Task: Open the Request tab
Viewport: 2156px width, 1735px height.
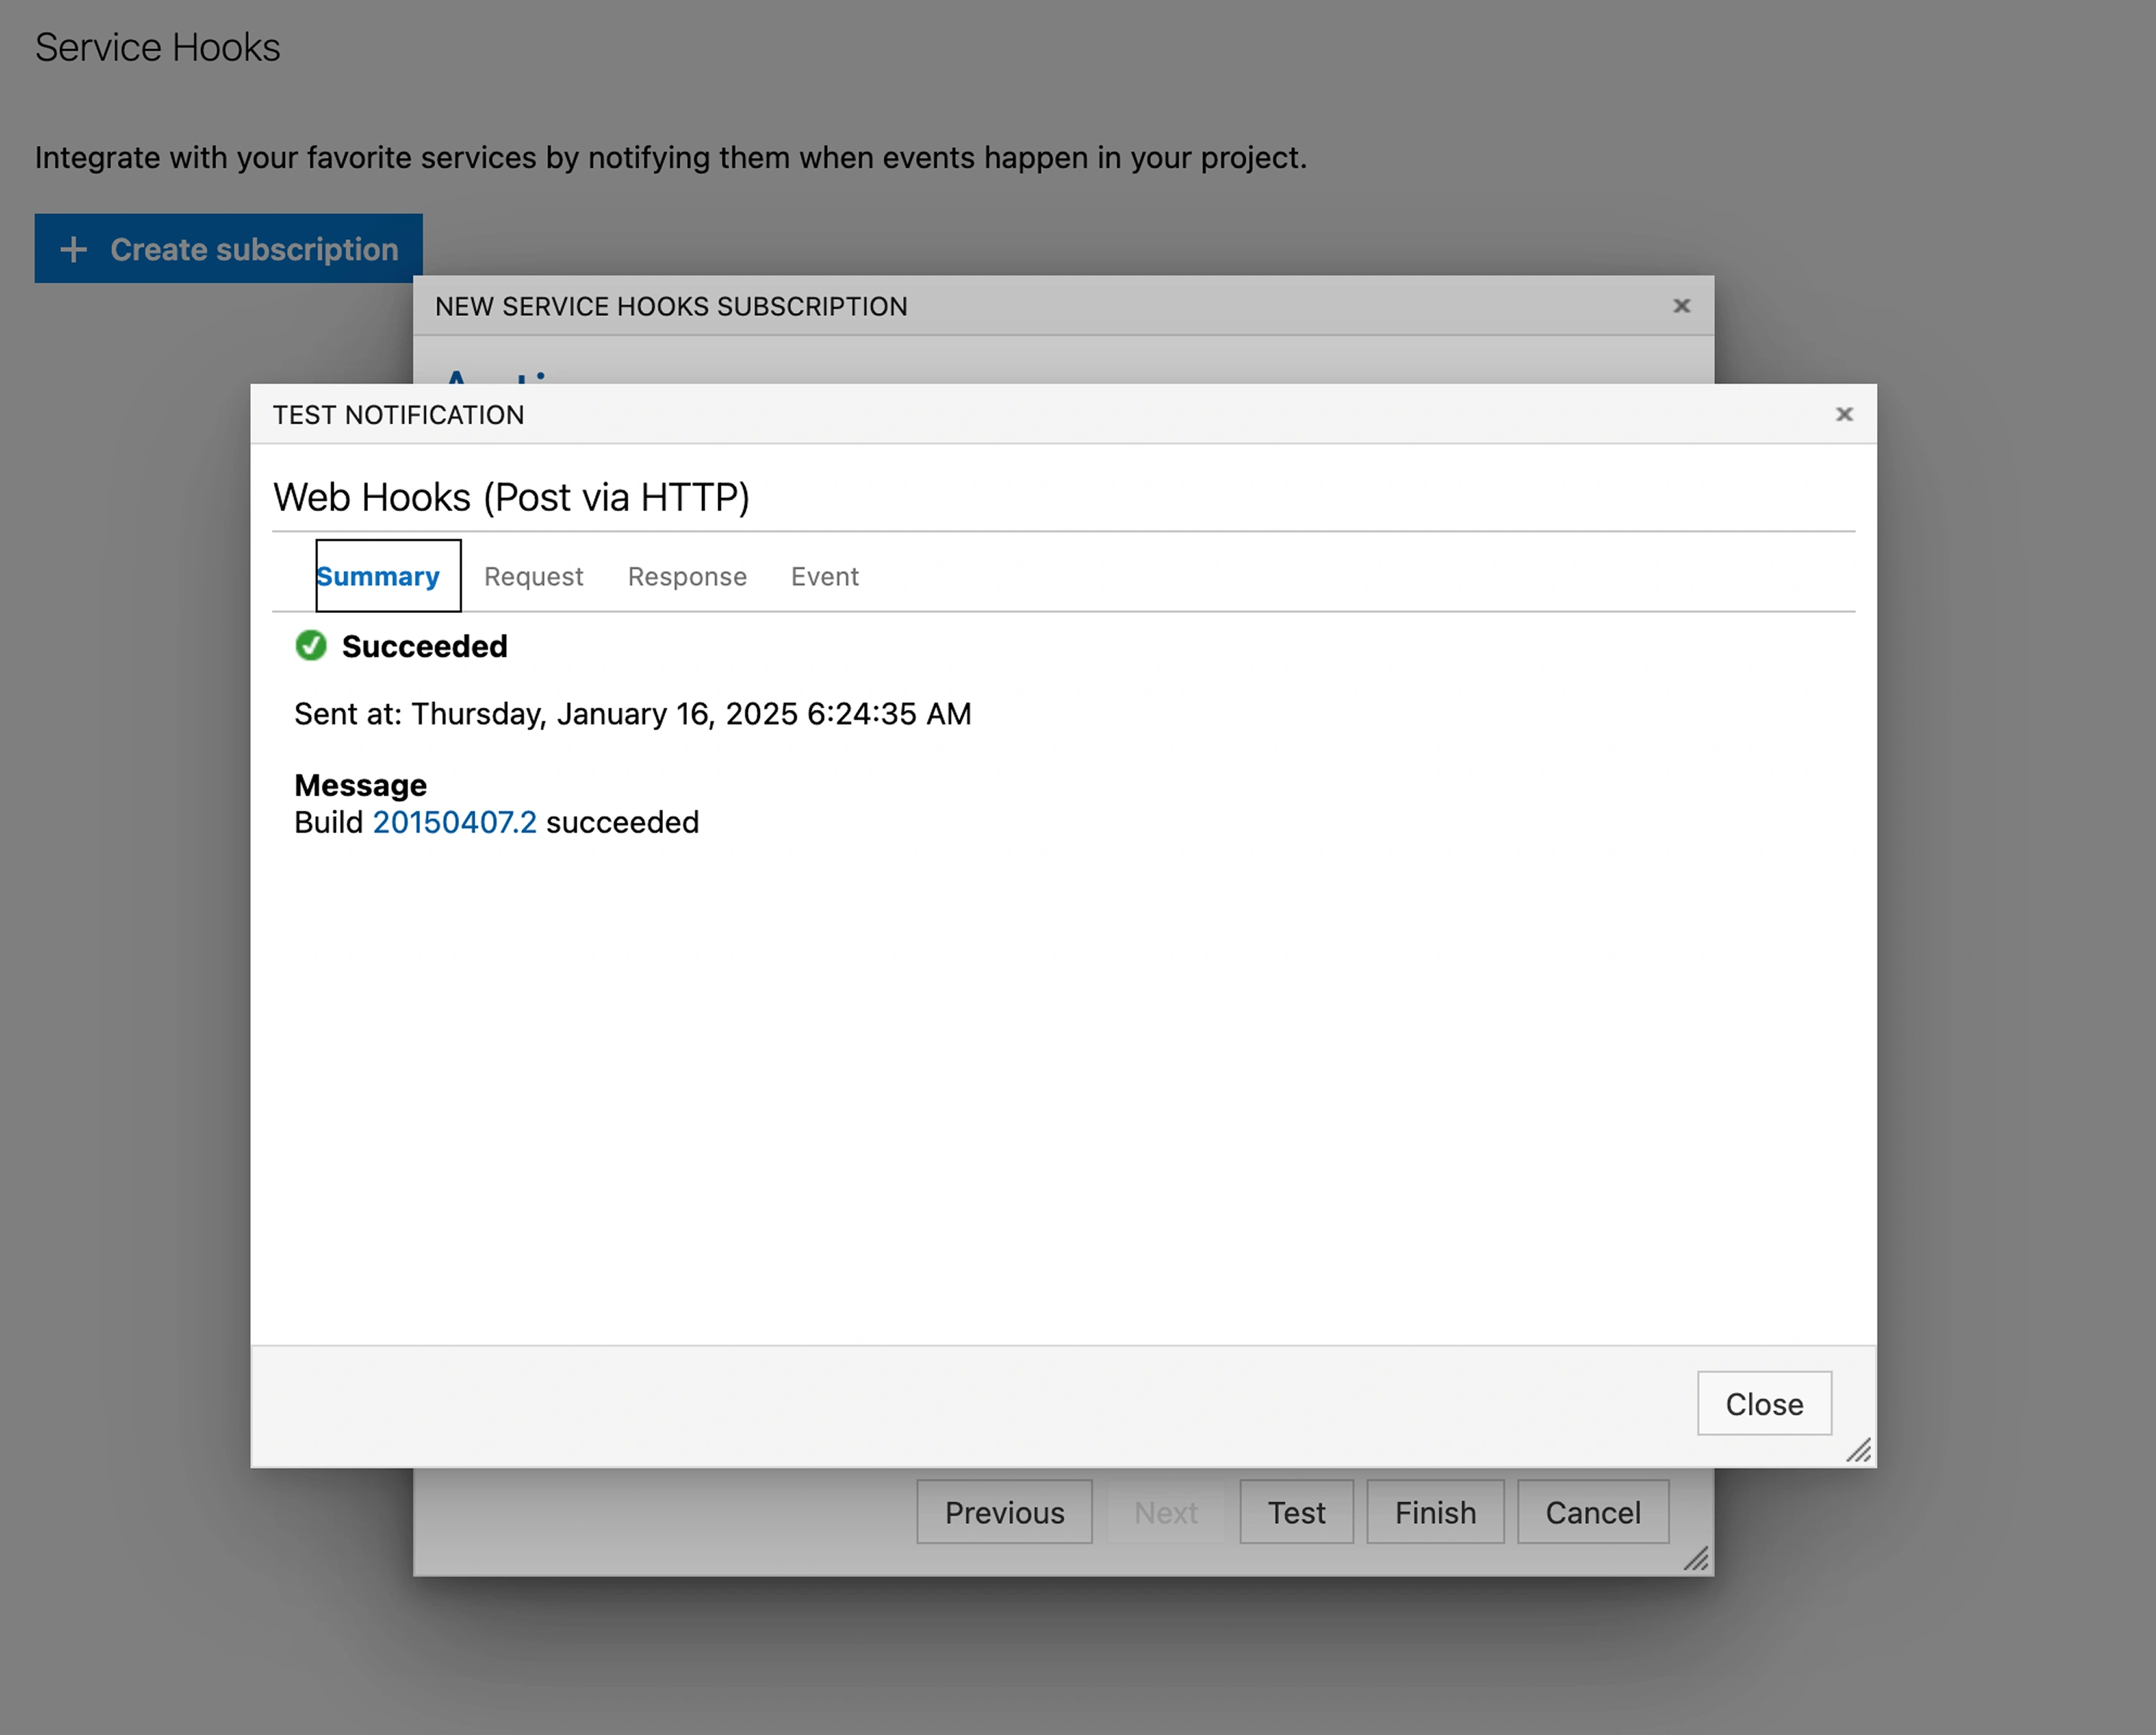Action: tap(533, 576)
